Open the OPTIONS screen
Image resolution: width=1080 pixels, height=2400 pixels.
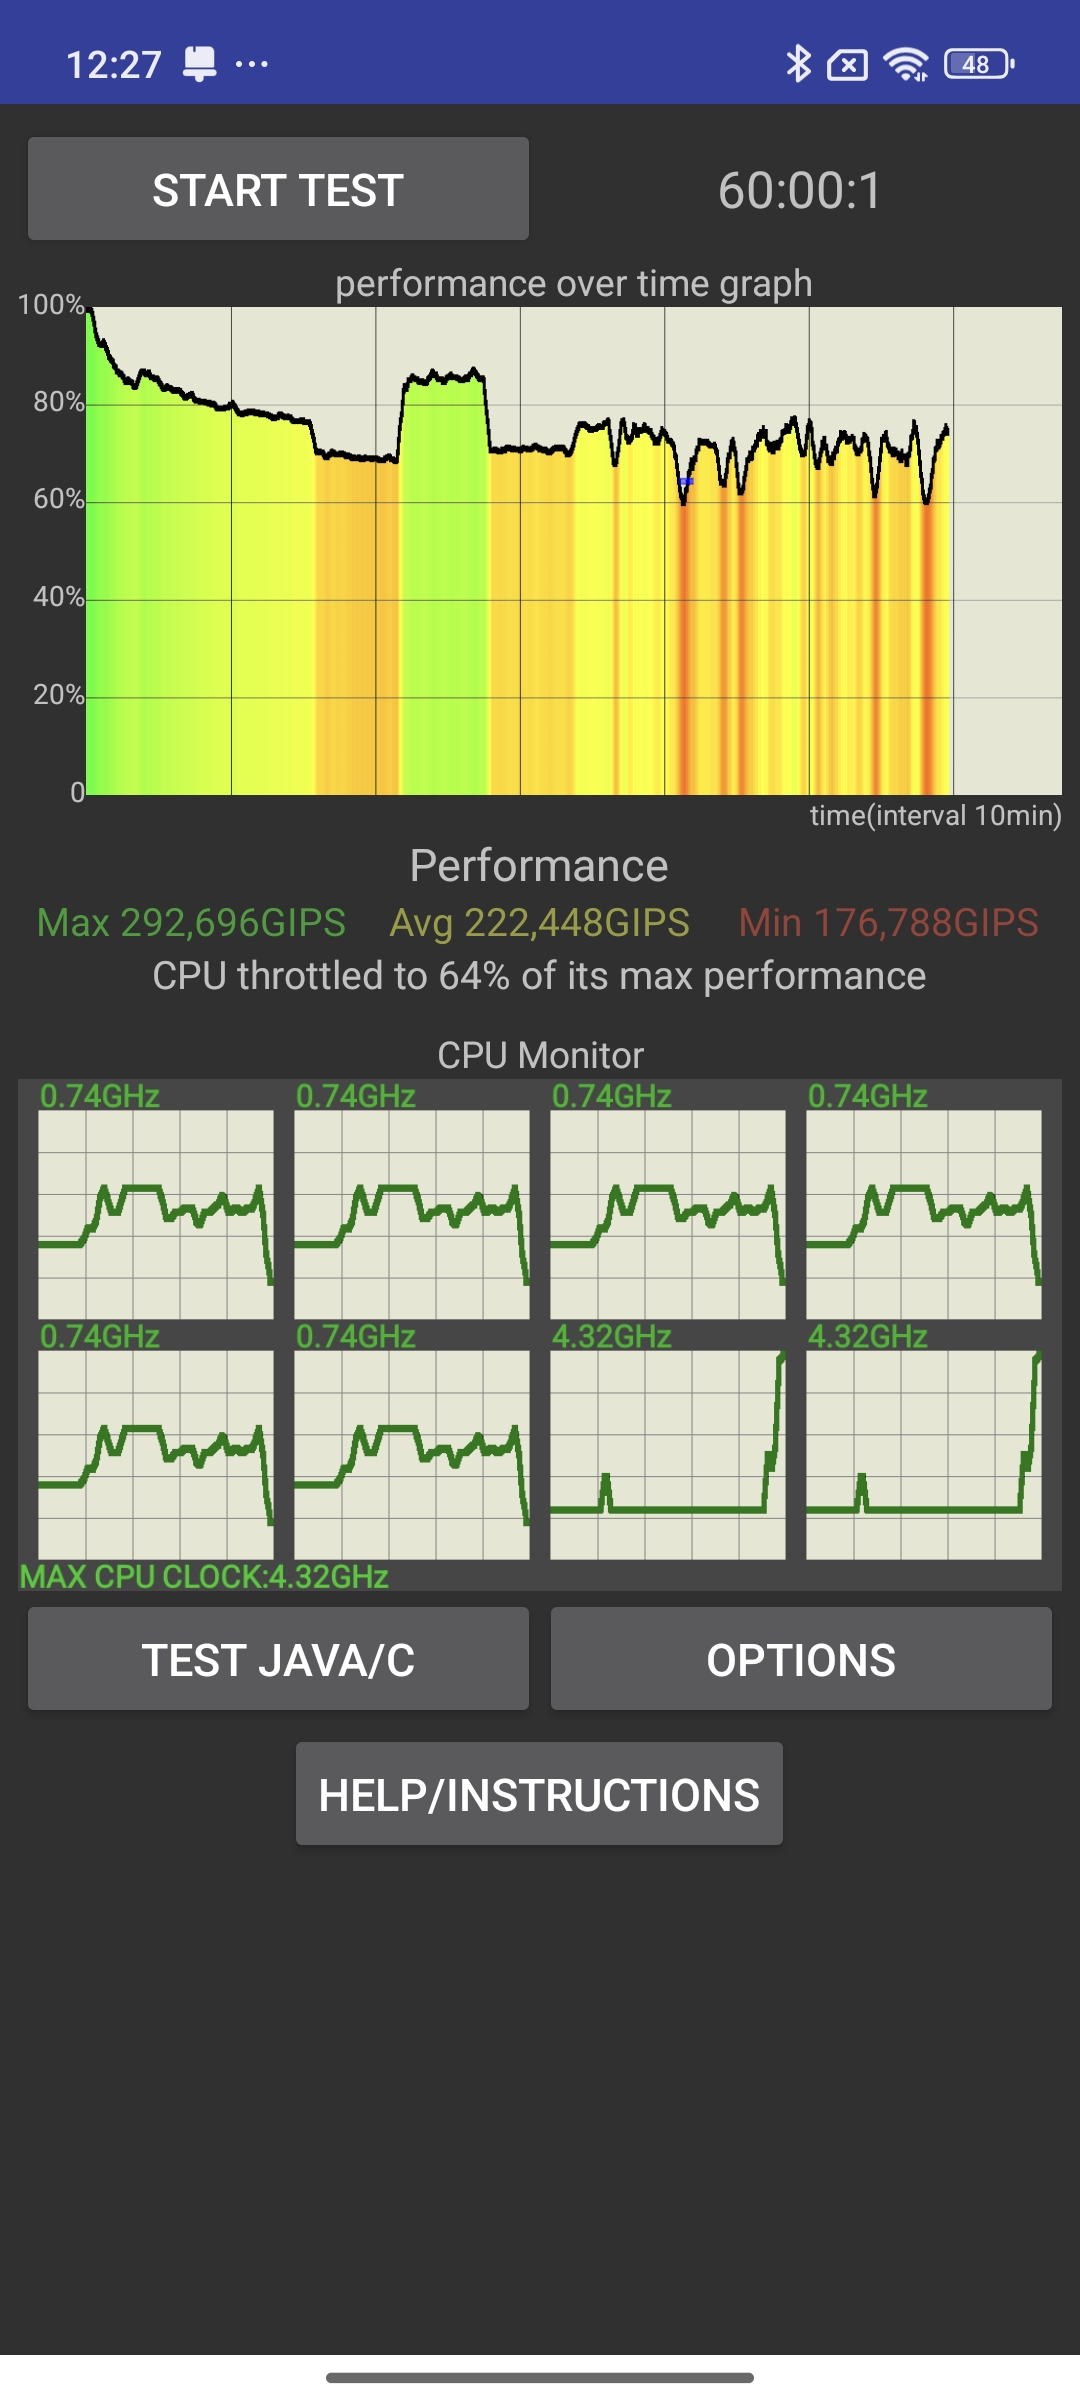pyautogui.click(x=801, y=1660)
